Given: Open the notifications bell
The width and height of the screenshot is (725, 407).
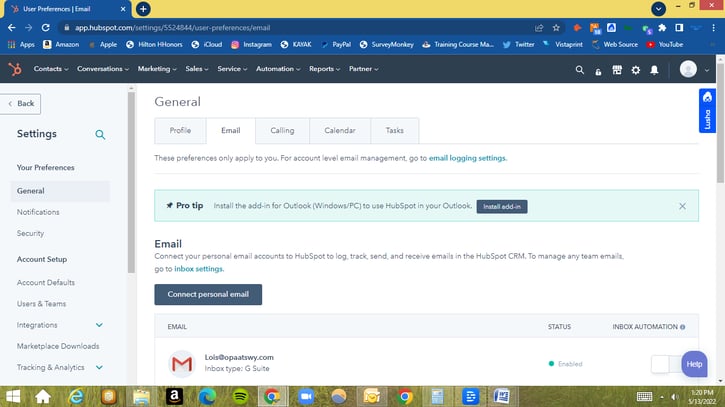Looking at the screenshot, I should tap(654, 70).
